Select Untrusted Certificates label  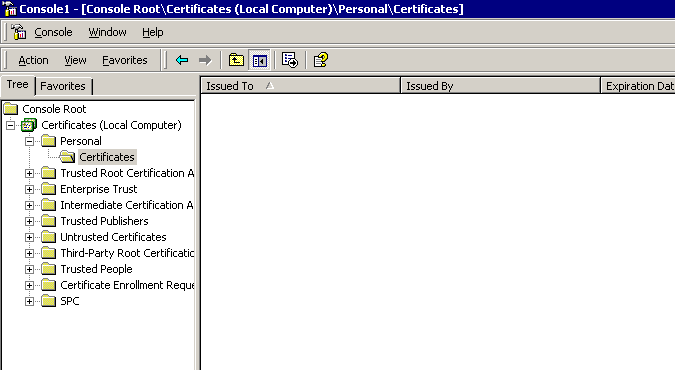[113, 237]
